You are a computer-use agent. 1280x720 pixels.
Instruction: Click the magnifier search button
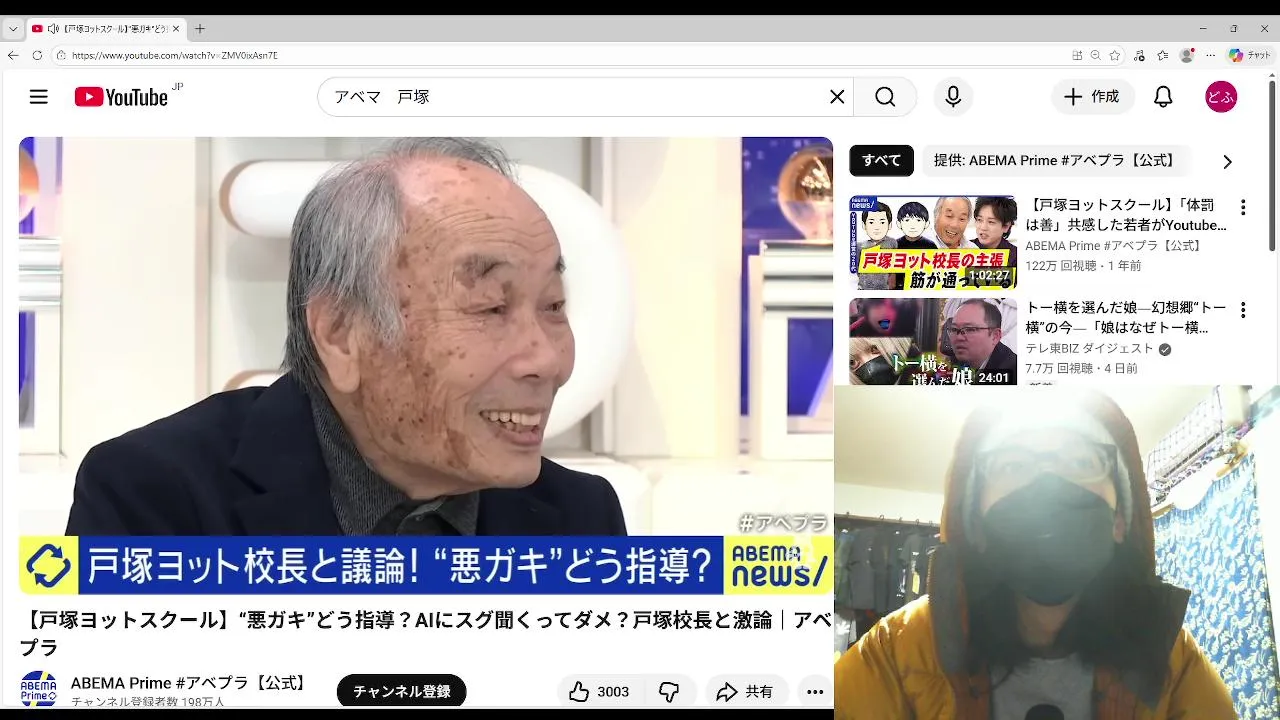pos(885,97)
